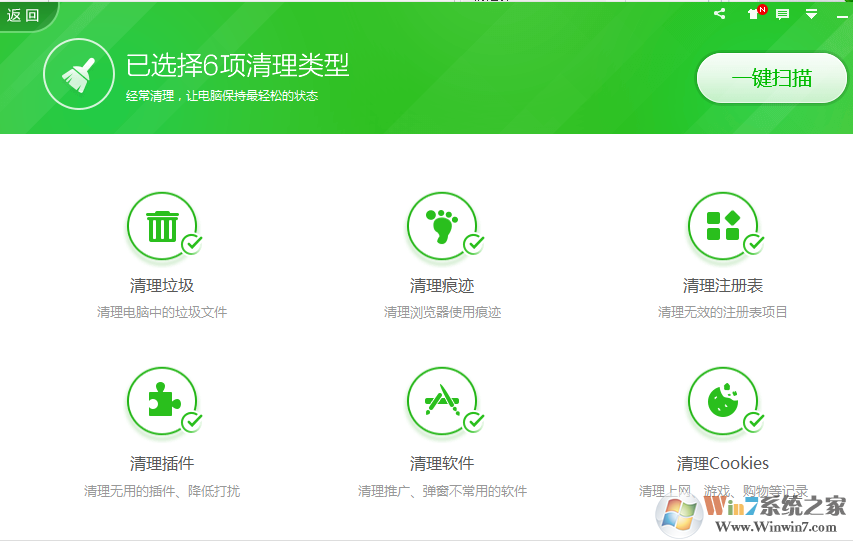Click the 清理Cookies label text
Screen dimensions: 853x541
723,464
